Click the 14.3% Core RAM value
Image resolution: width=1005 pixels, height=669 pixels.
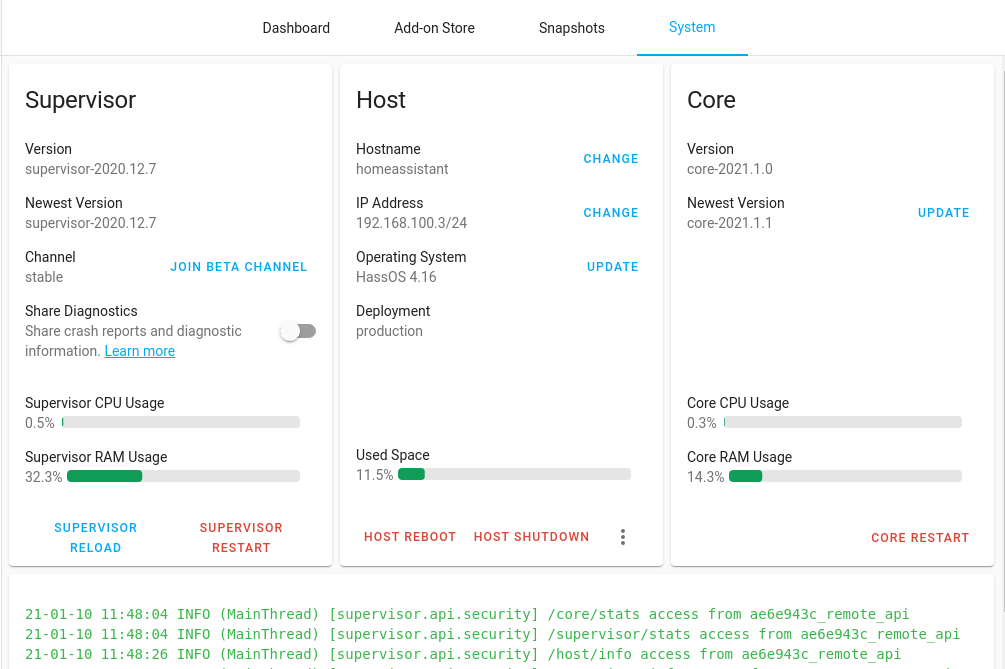click(706, 477)
